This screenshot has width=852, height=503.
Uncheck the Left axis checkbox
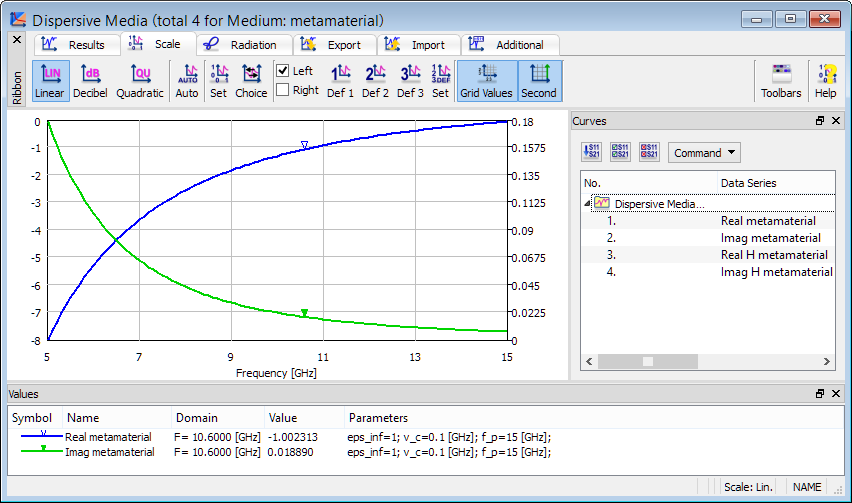pos(283,71)
